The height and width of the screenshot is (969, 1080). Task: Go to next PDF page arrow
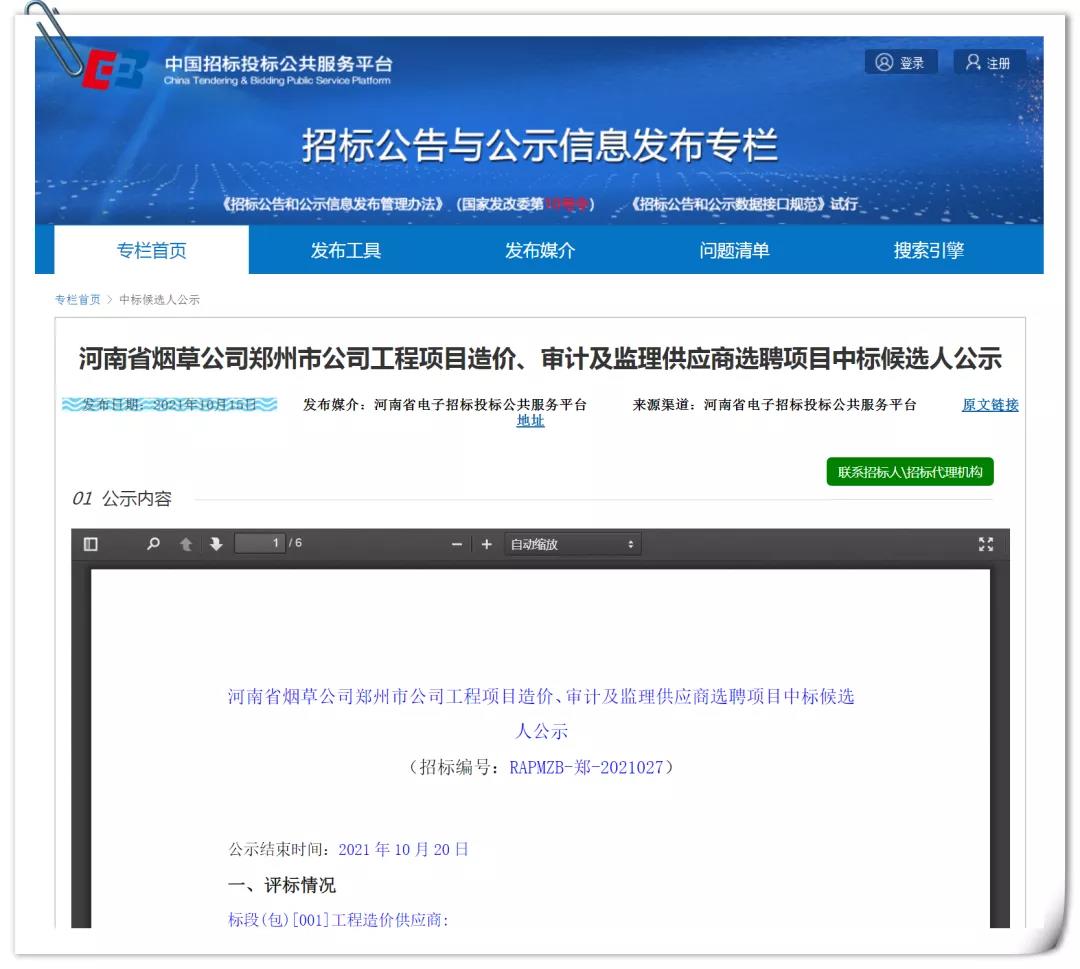click(216, 544)
